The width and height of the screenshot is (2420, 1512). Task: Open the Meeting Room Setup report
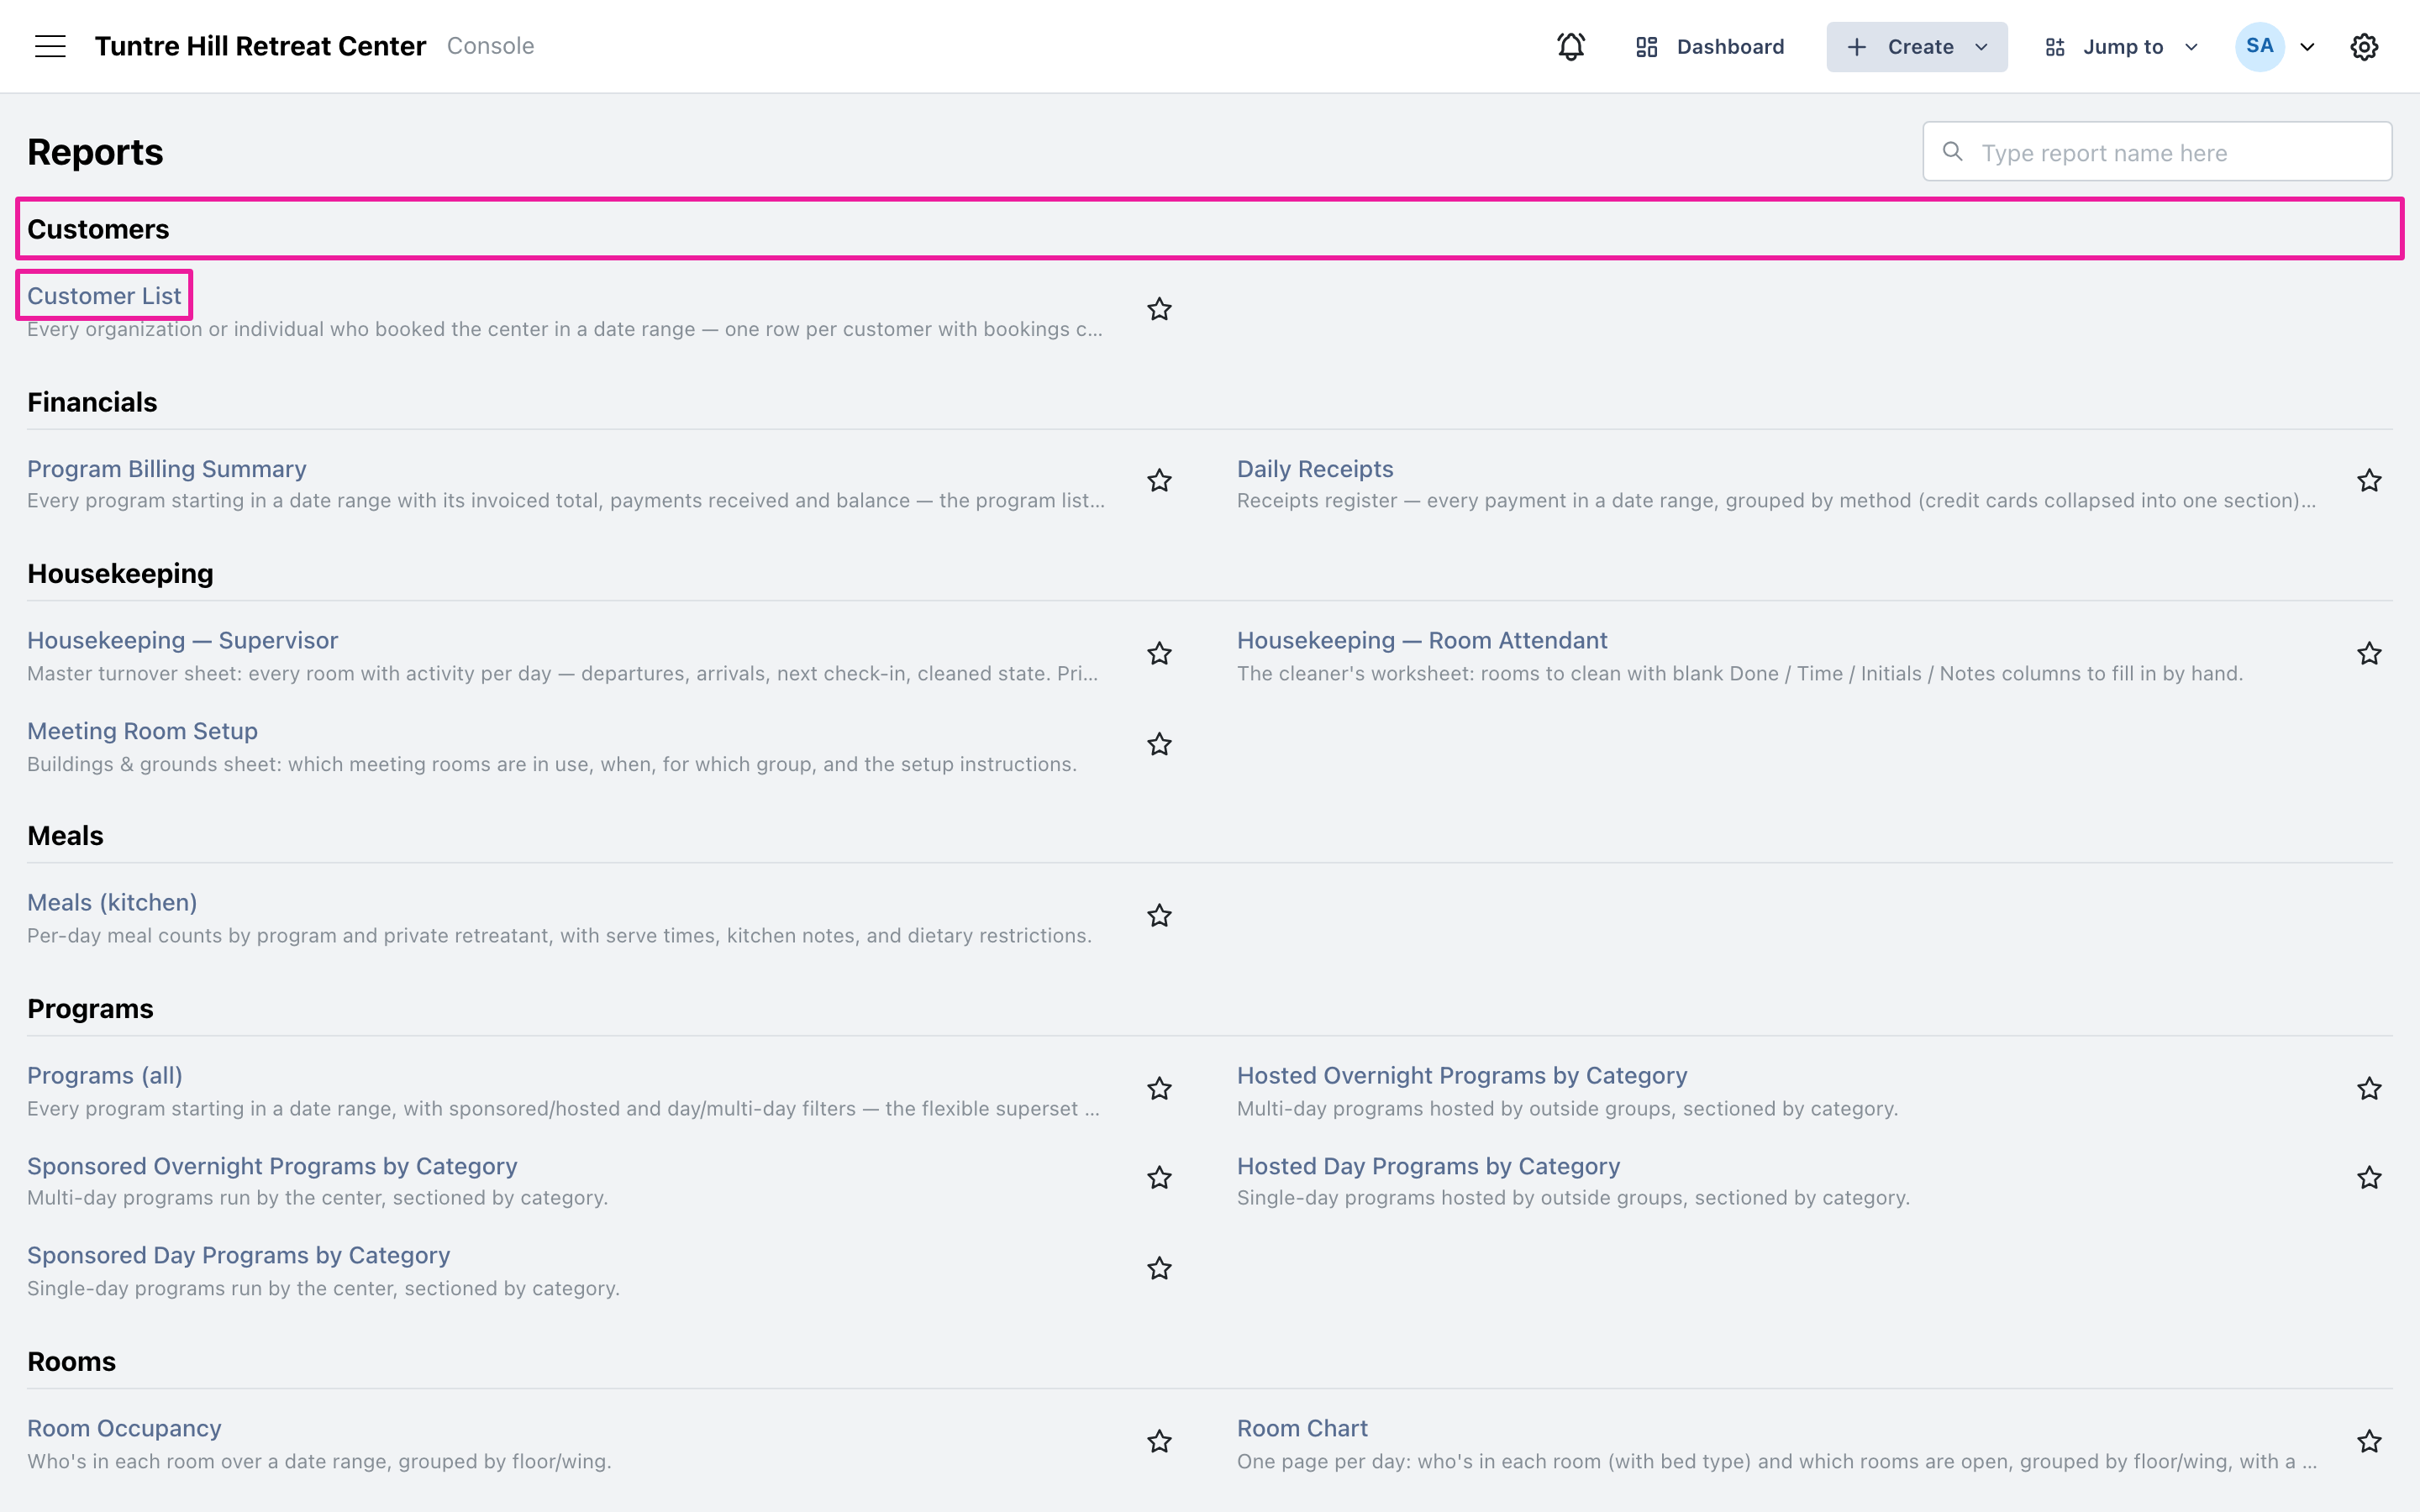pyautogui.click(x=142, y=731)
